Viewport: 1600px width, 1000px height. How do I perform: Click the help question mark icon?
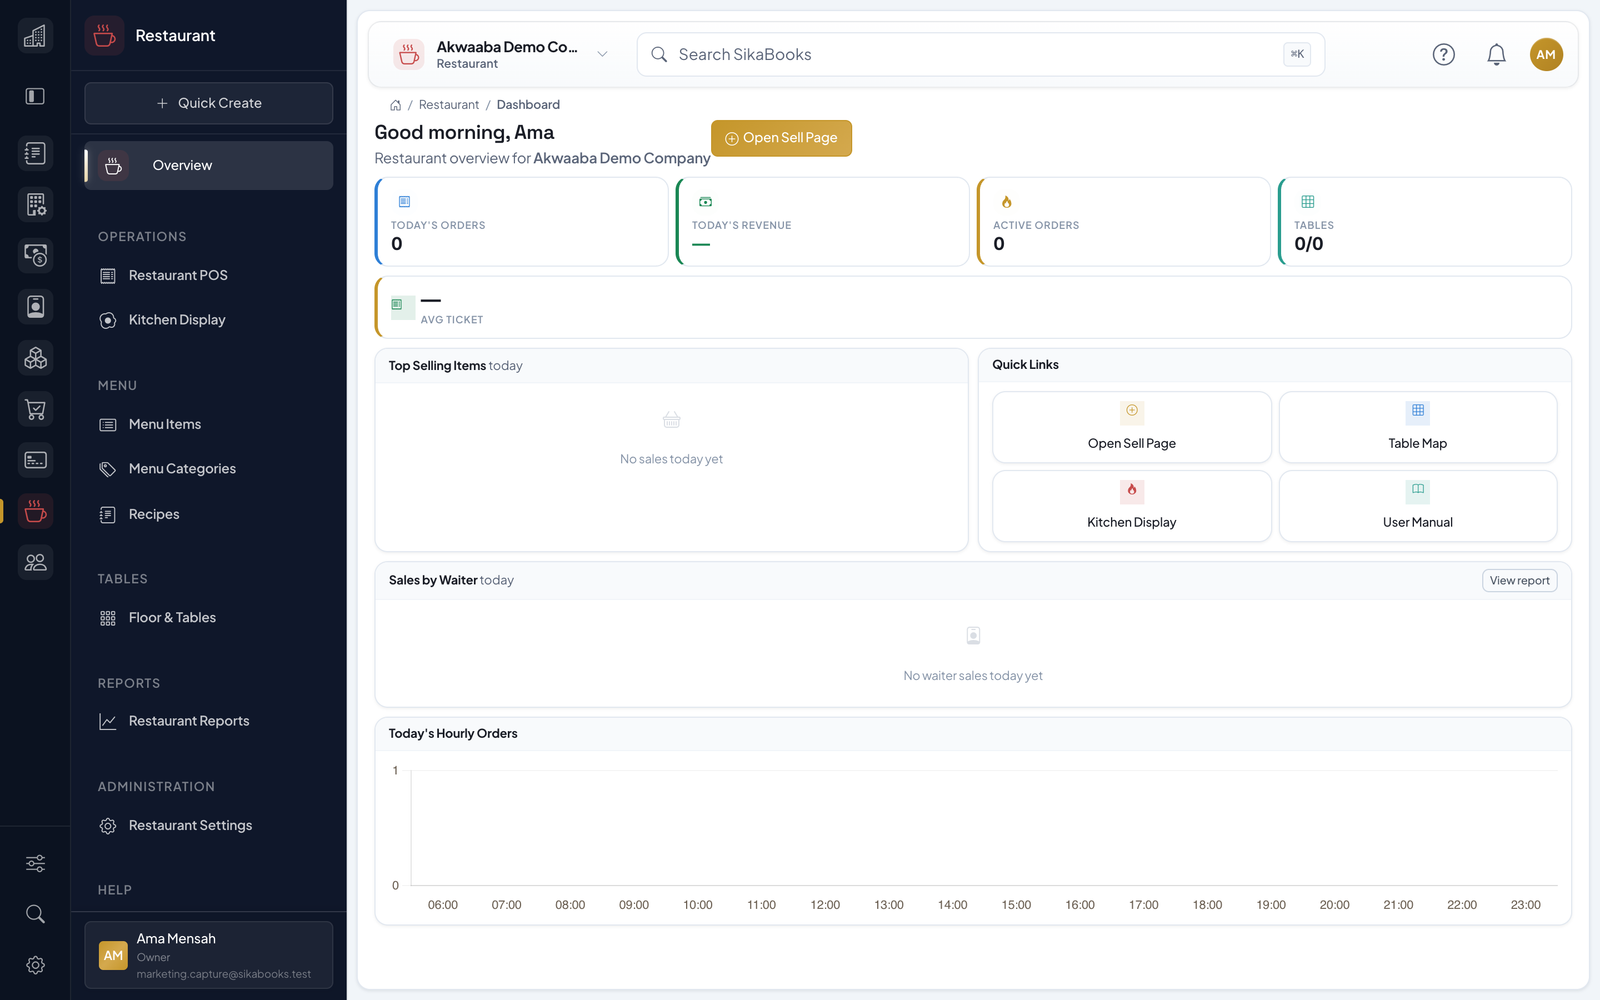tap(1443, 55)
